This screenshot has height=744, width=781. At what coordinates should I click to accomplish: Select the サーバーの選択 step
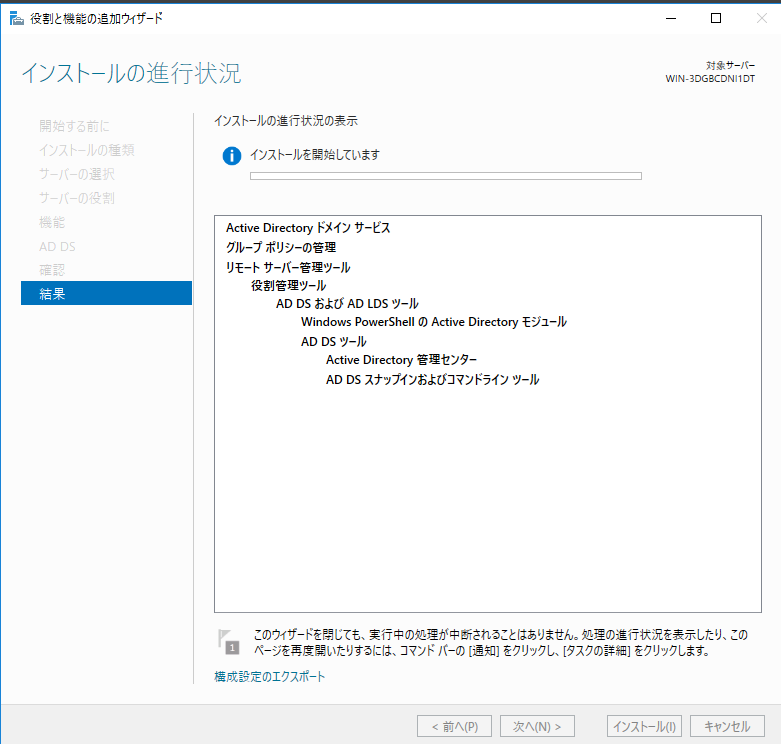pos(77,174)
